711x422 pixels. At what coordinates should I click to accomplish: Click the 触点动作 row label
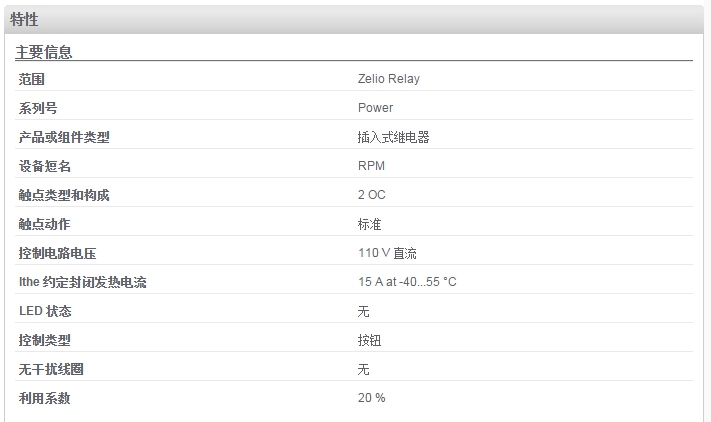pos(44,224)
